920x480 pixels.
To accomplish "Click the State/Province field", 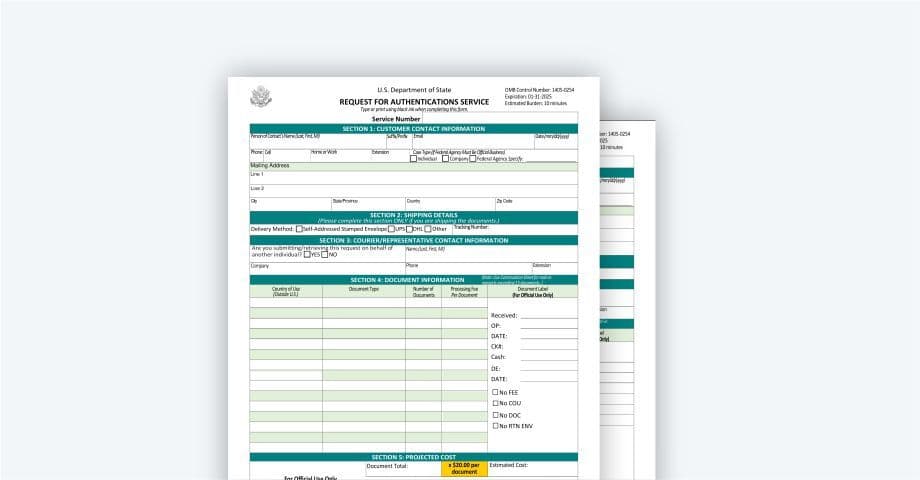I will [368, 204].
